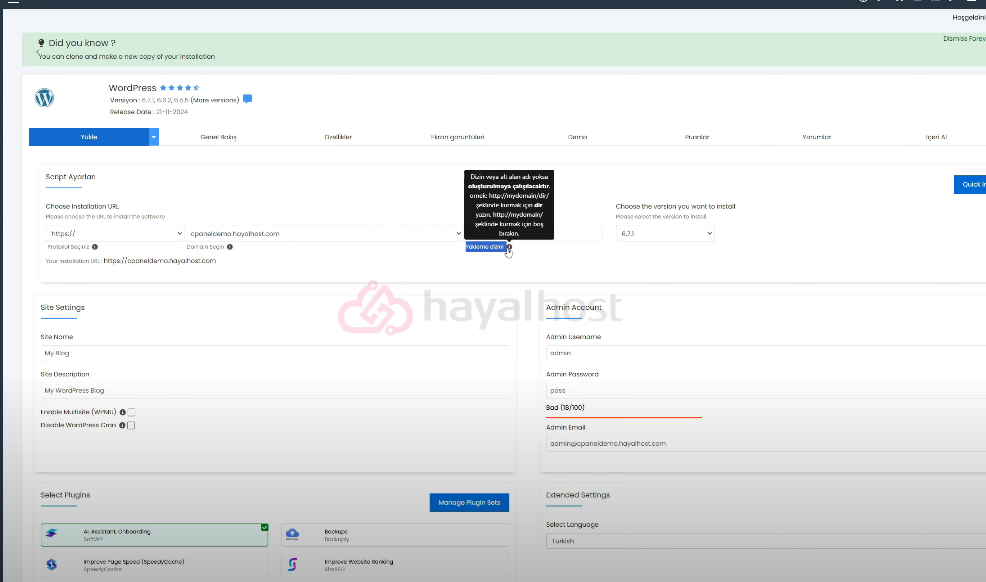Click the Admin Username field
986x582 pixels.
[x=766, y=353]
